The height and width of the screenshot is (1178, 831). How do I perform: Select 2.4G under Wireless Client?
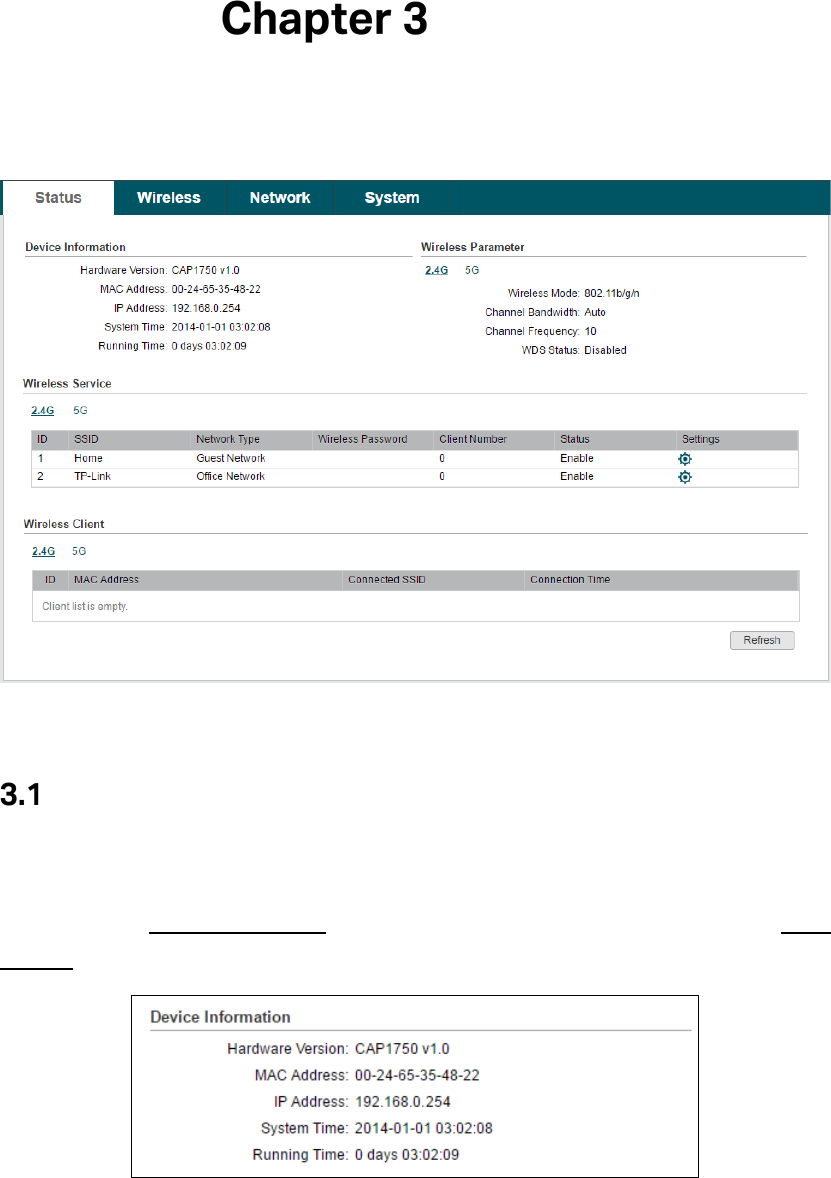click(x=44, y=551)
